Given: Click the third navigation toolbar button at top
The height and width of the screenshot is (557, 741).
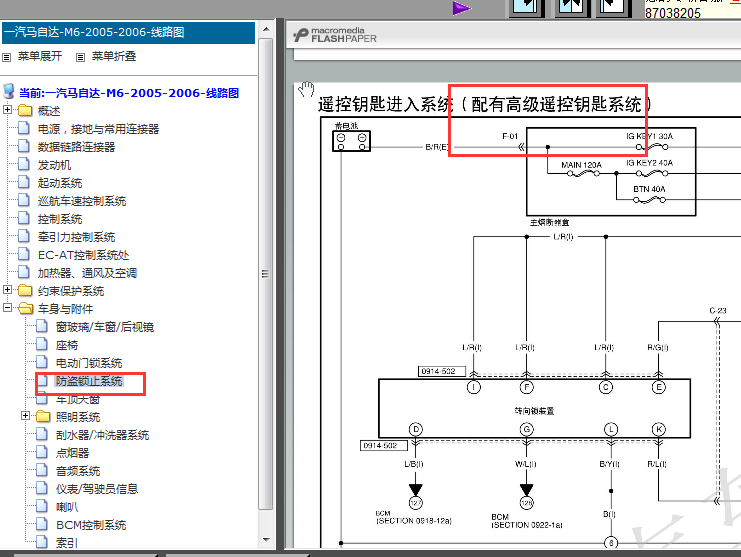Looking at the screenshot, I should click(614, 7).
